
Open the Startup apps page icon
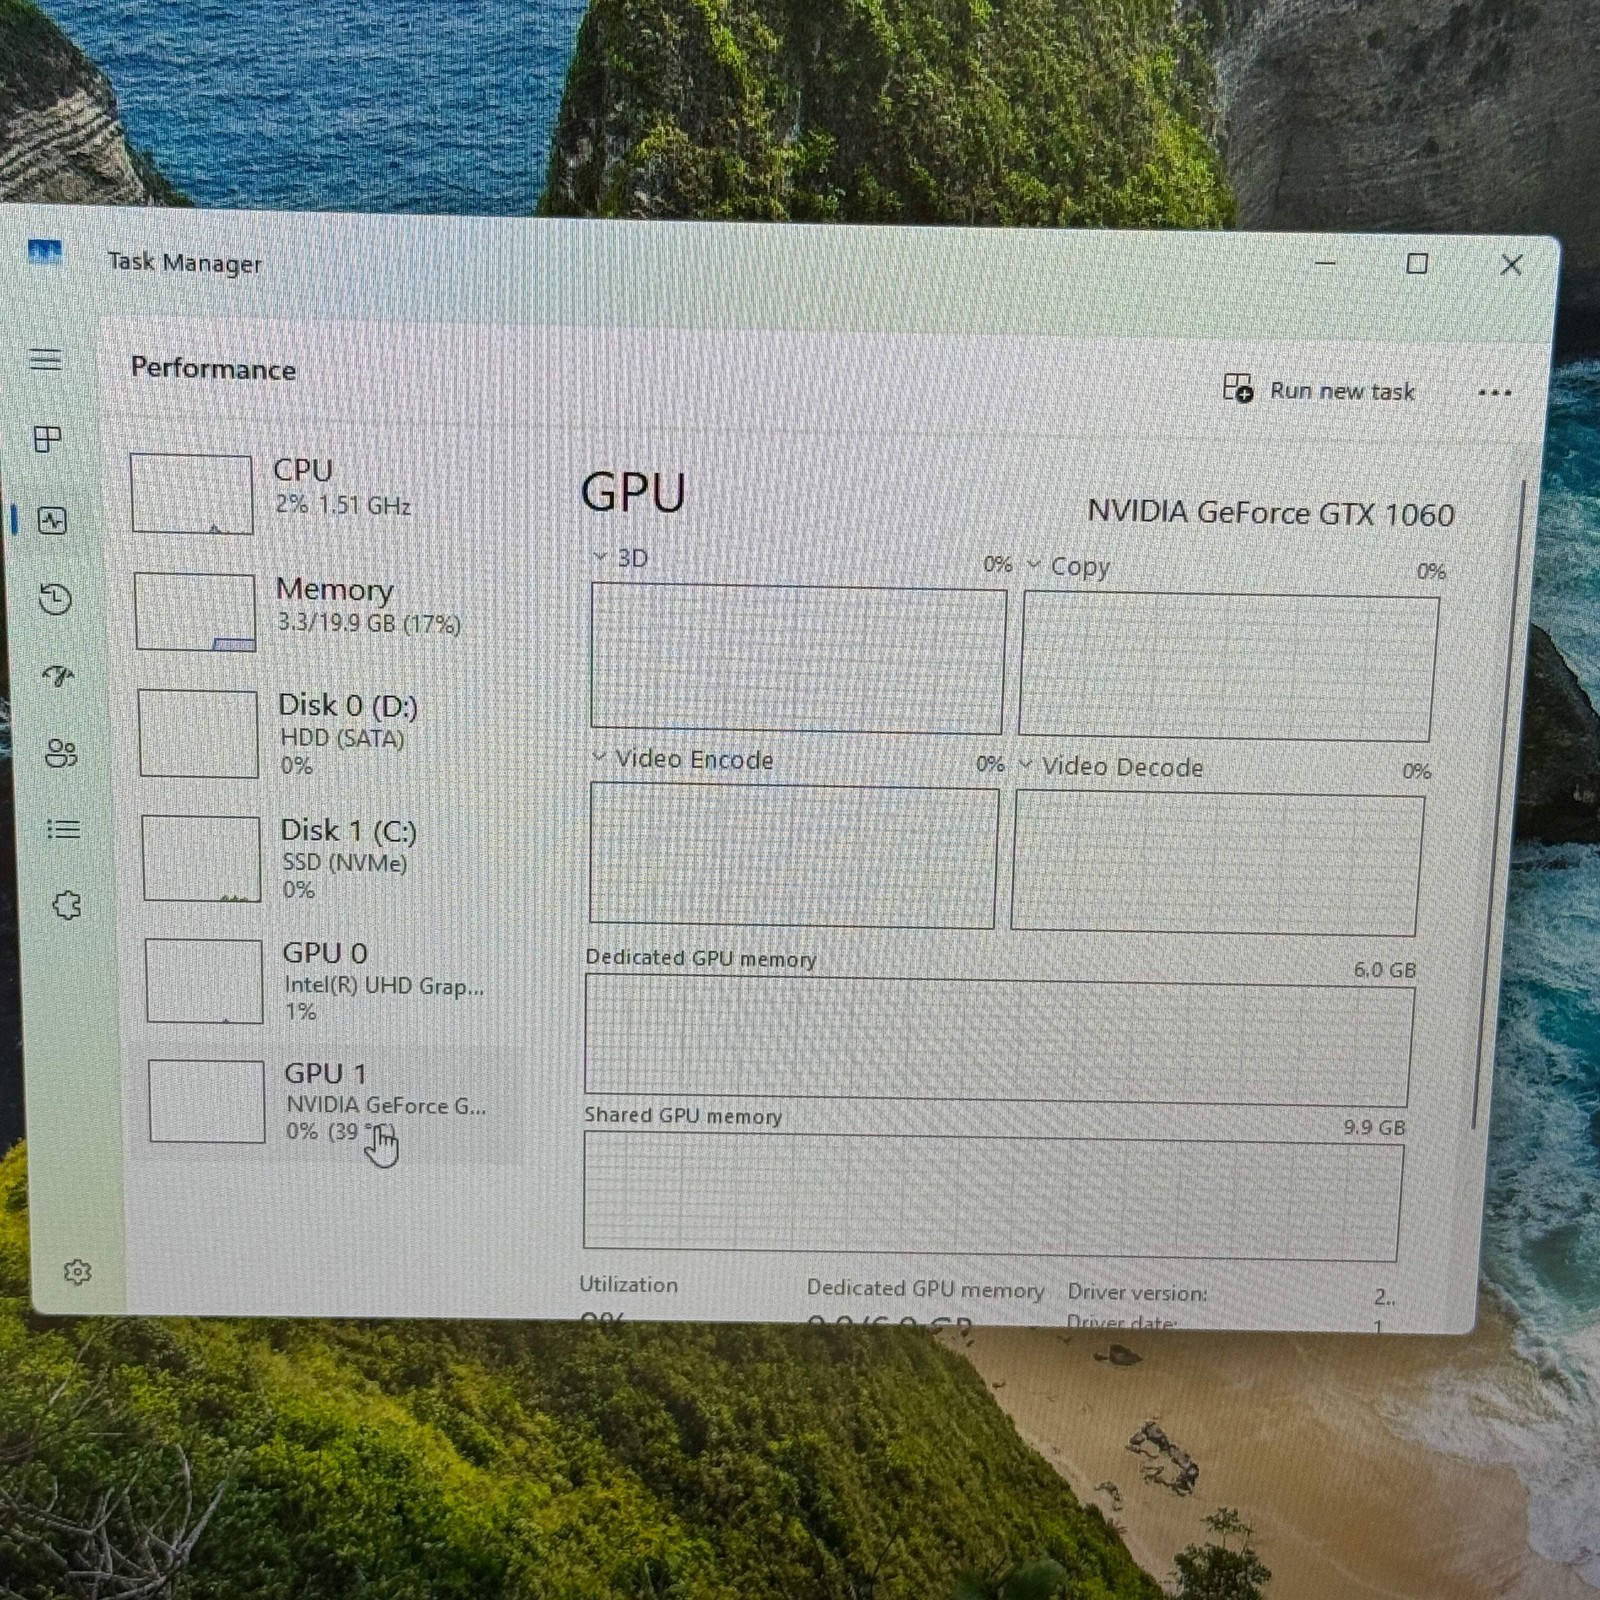pos(58,677)
